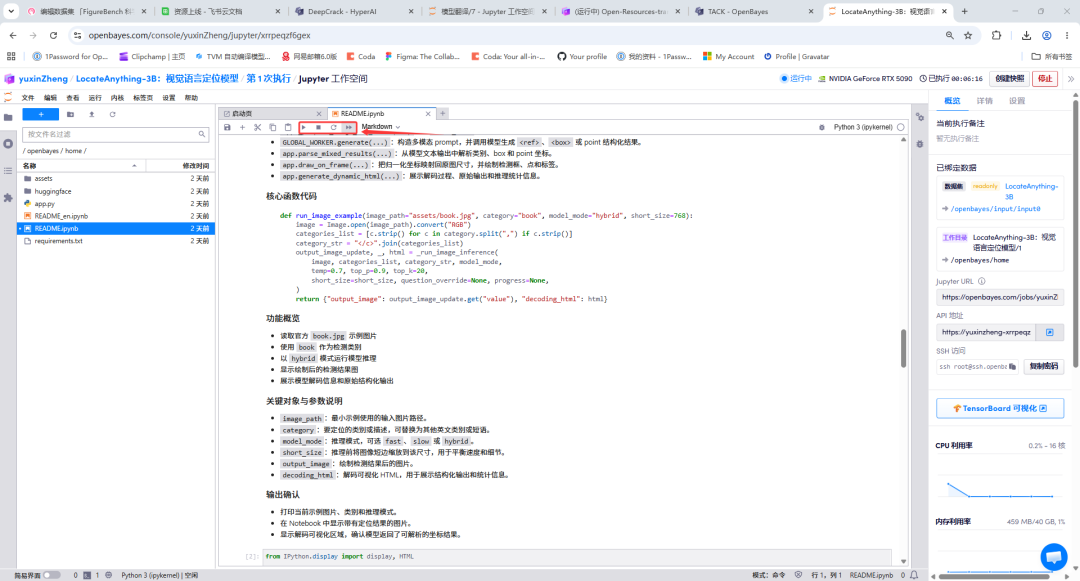1080x581 pixels.
Task: Refresh the file browser list
Action: click(x=112, y=114)
